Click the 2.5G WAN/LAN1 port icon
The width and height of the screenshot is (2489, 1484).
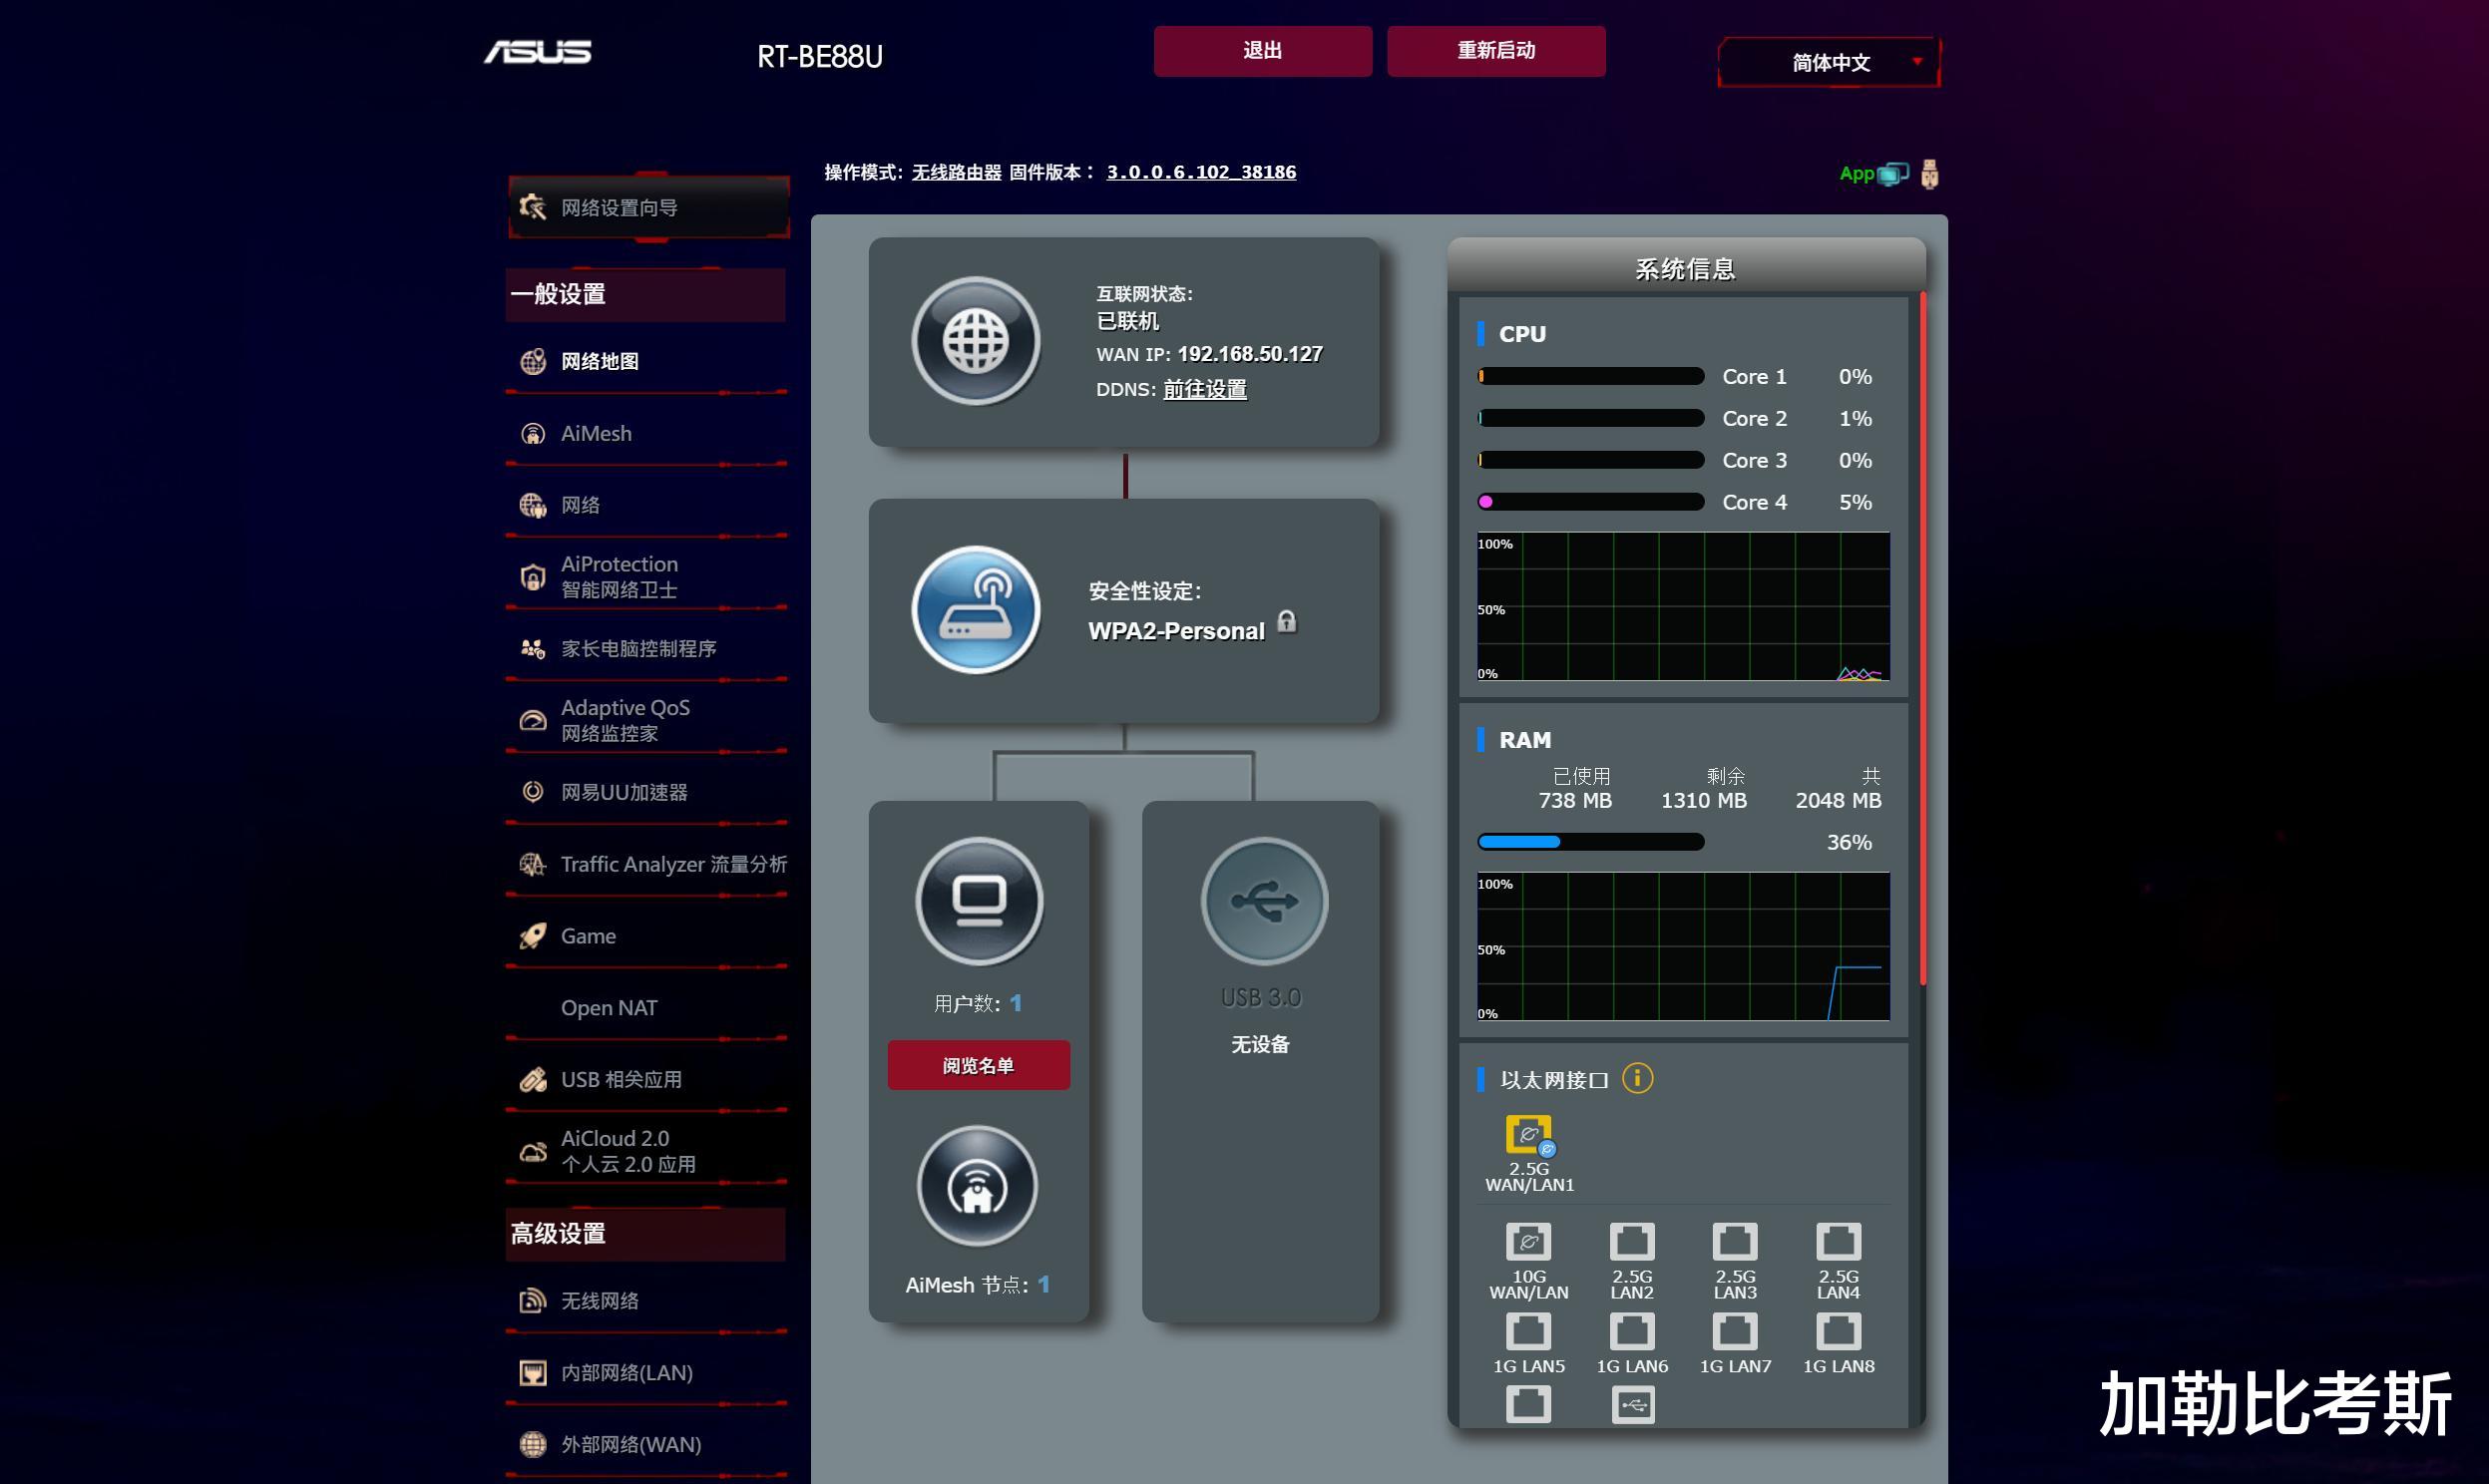point(1528,1135)
